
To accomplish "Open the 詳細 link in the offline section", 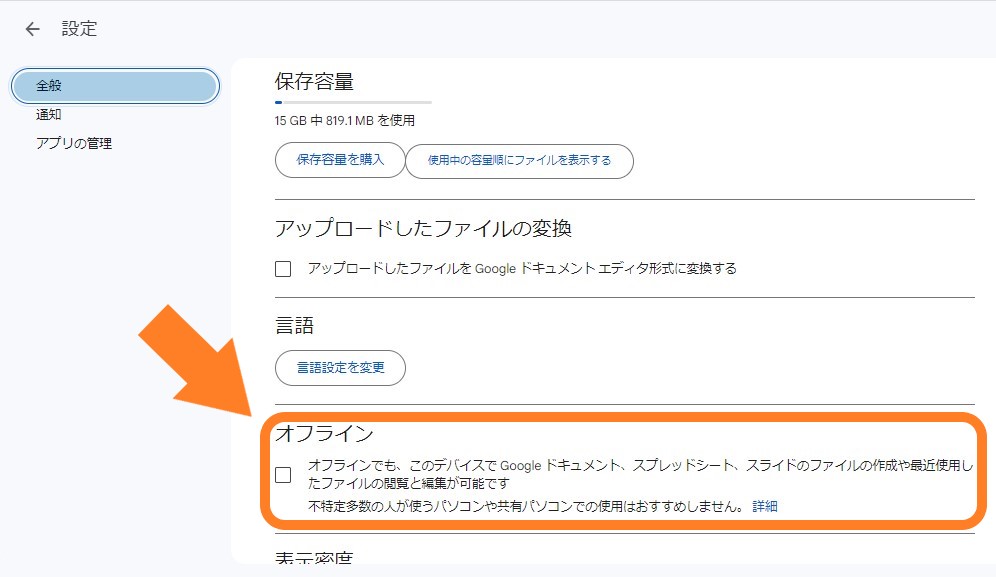I will tap(765, 506).
